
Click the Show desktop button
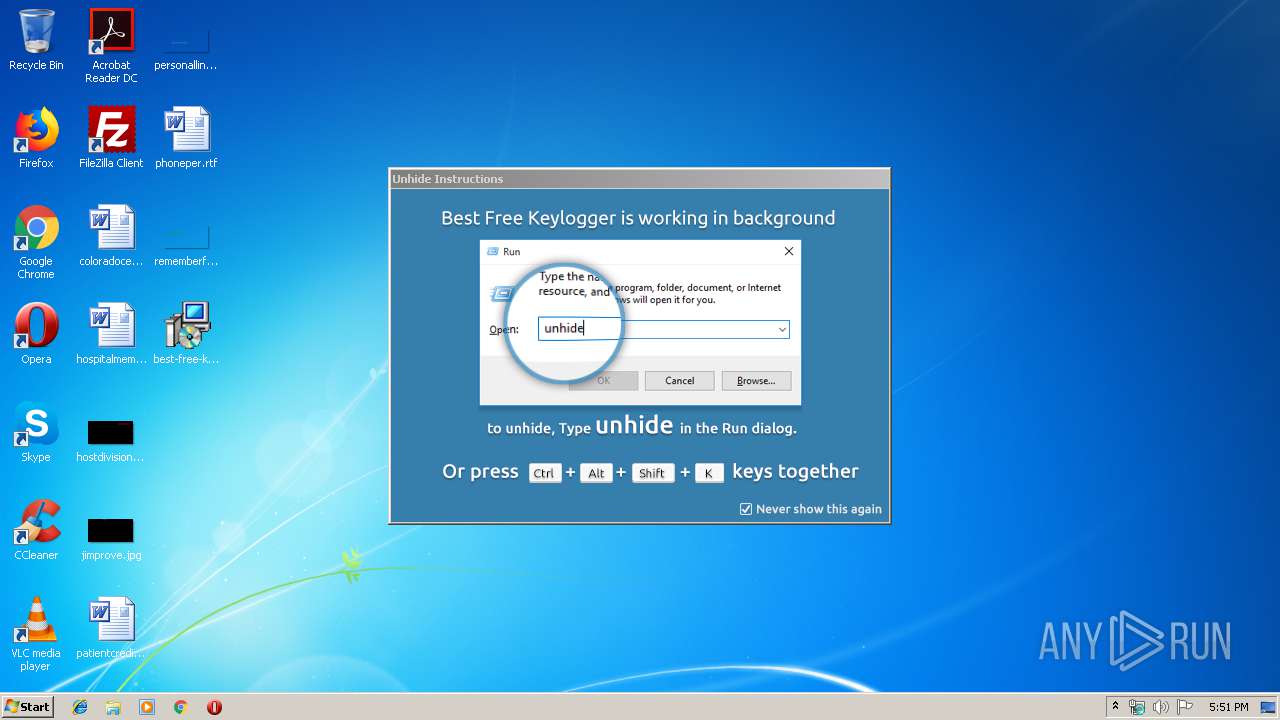pyautogui.click(x=1269, y=707)
